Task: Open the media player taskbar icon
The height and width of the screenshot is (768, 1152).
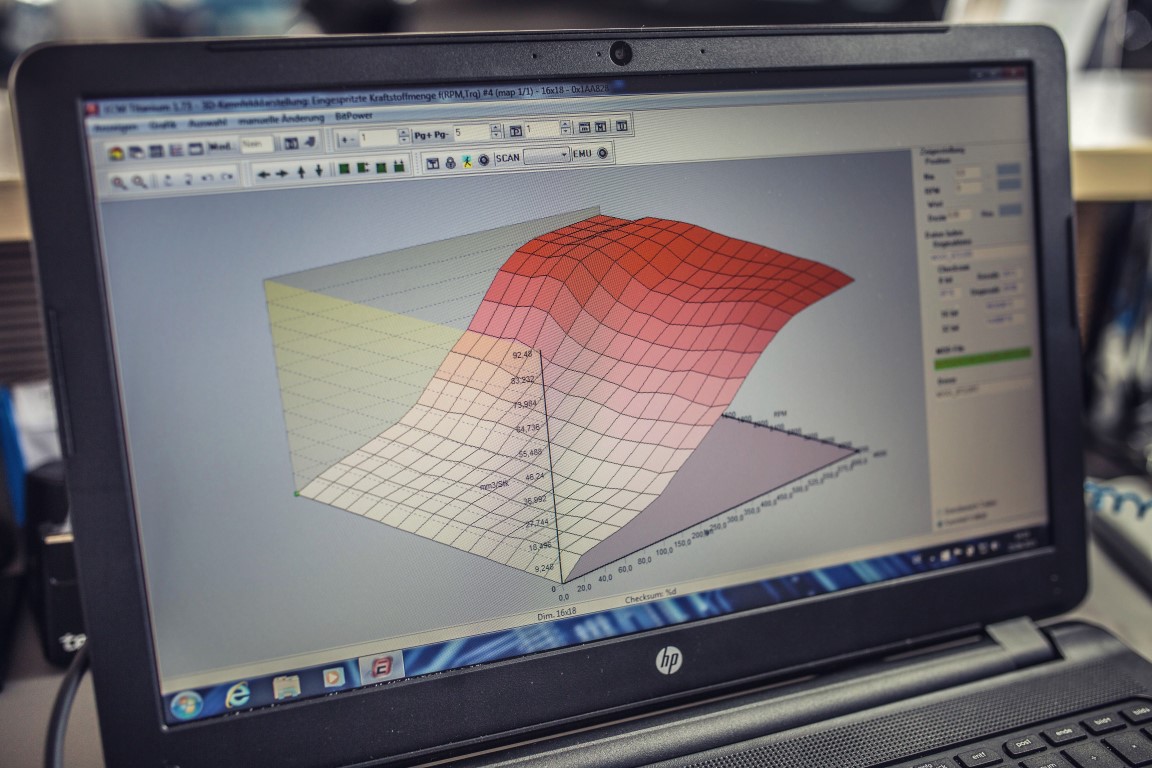Action: pyautogui.click(x=333, y=676)
